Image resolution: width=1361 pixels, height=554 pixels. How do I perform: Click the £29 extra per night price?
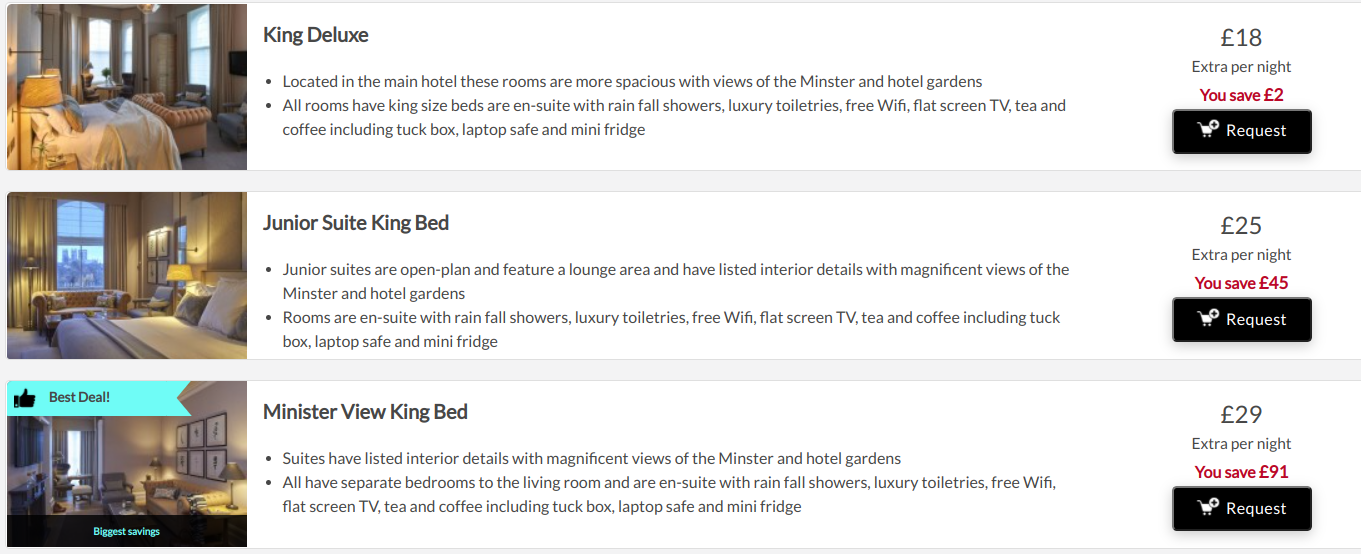(x=1241, y=415)
